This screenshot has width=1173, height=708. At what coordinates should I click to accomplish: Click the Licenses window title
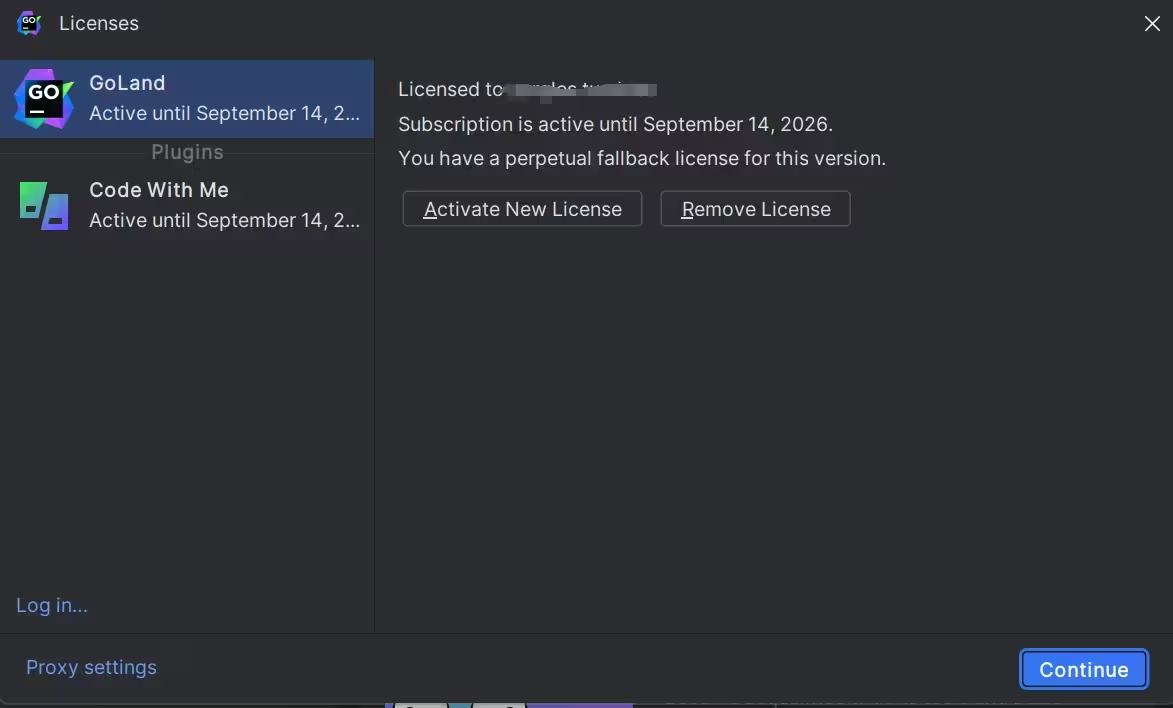99,23
